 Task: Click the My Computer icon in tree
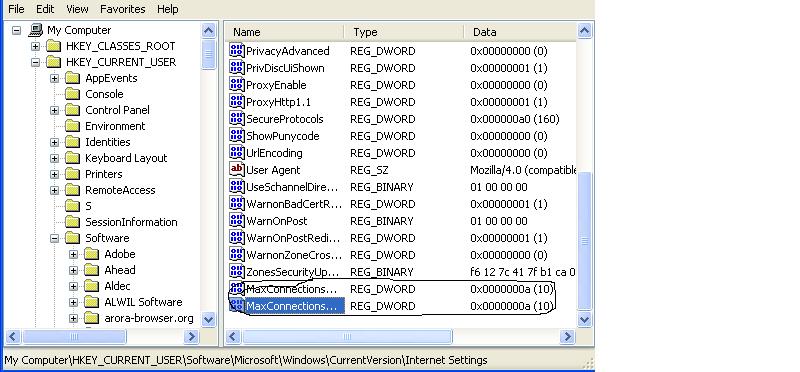click(36, 30)
